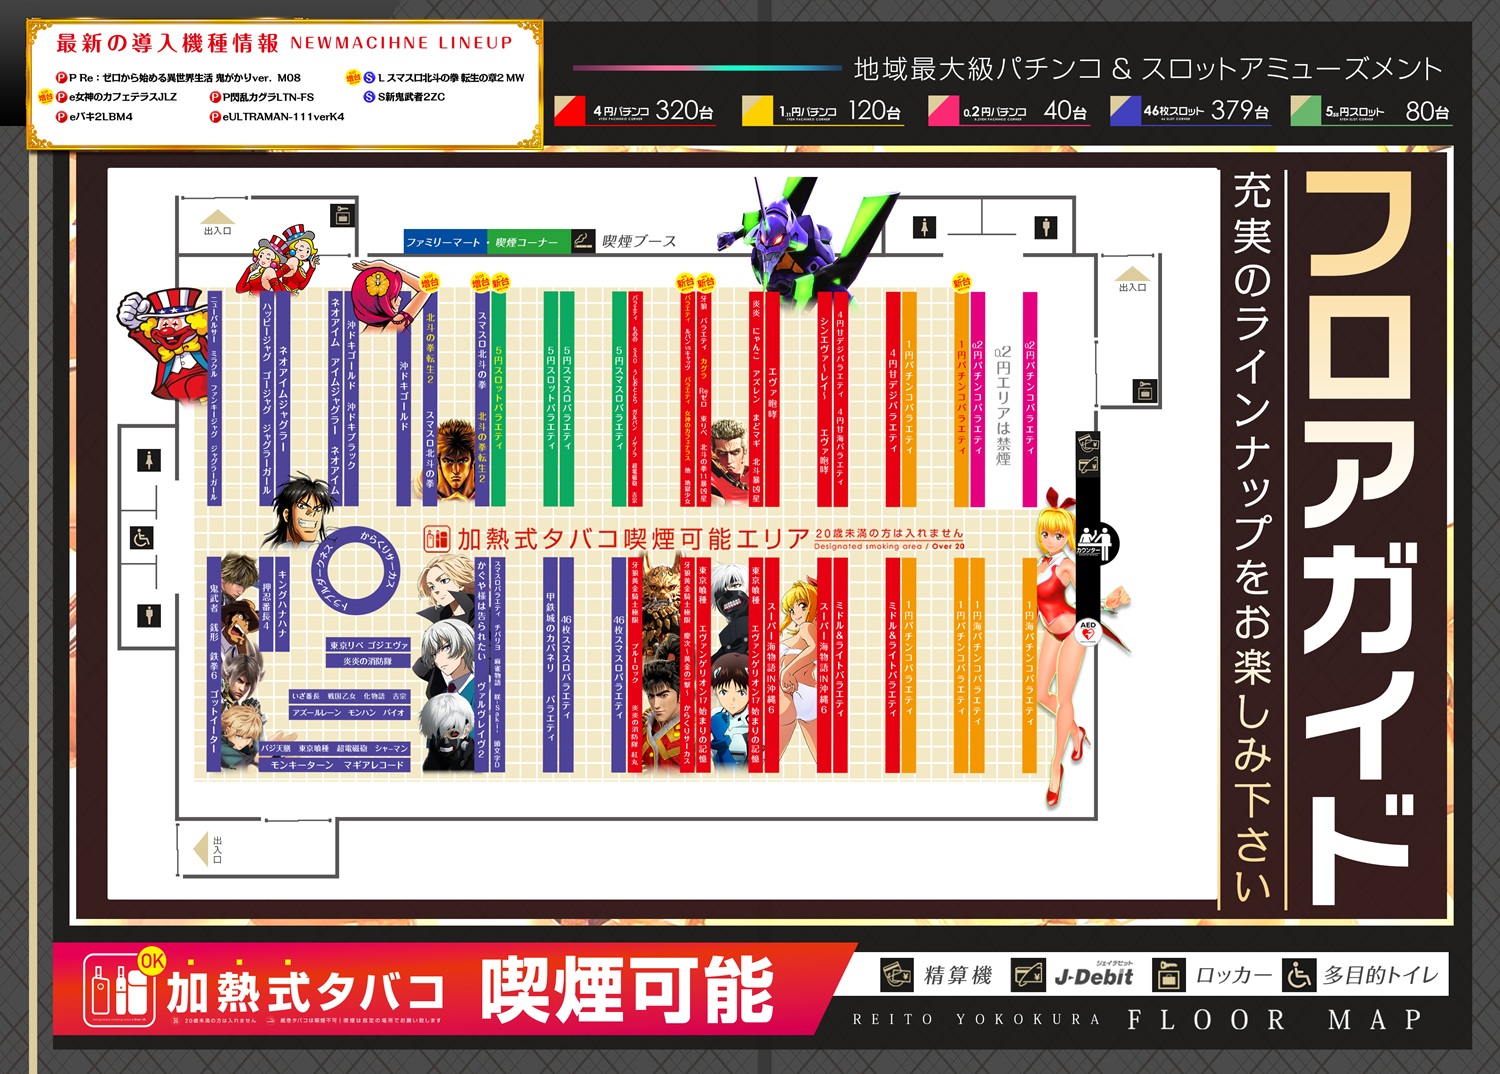Image resolution: width=1500 pixels, height=1074 pixels.
Task: Click the cigarette icon beside 加熱式タバコ喫煙可能エリア
Action: point(437,537)
